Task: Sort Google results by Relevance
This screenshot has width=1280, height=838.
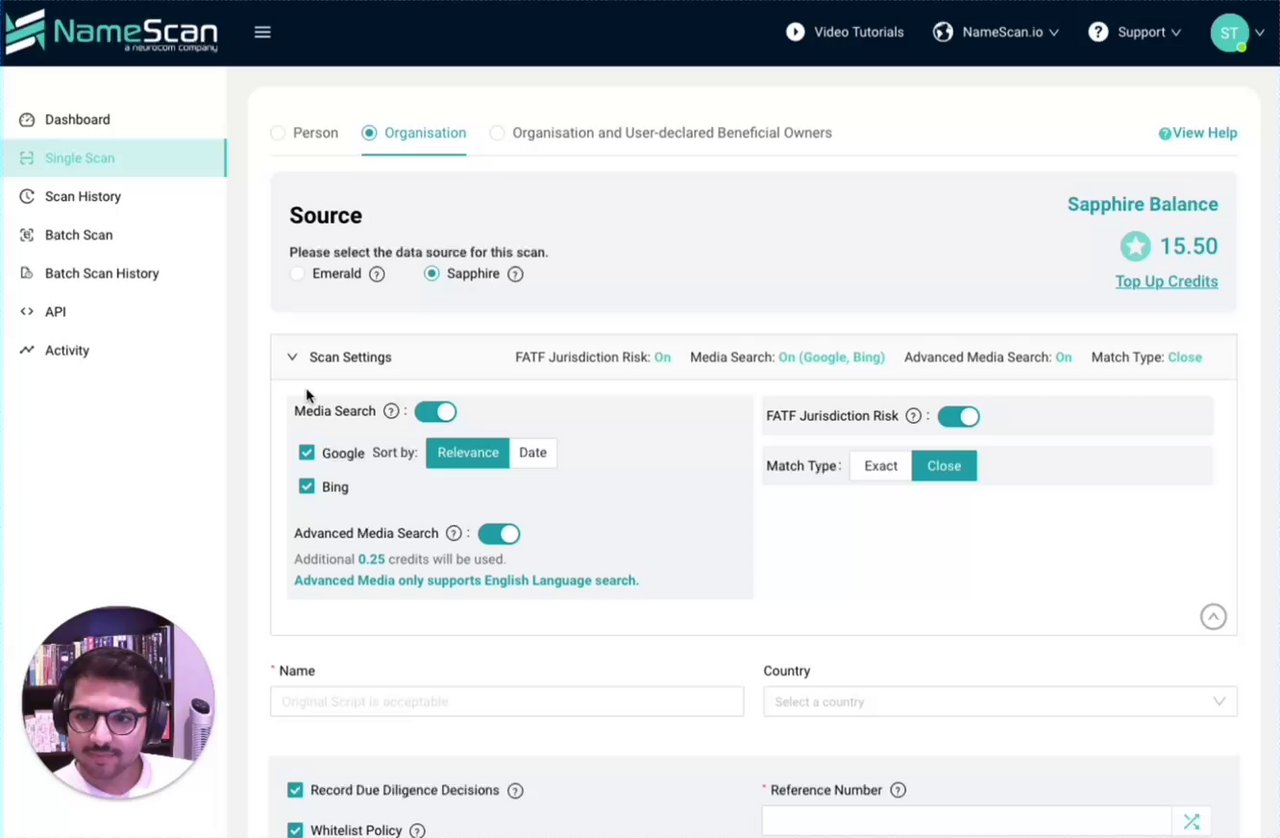Action: (x=468, y=453)
